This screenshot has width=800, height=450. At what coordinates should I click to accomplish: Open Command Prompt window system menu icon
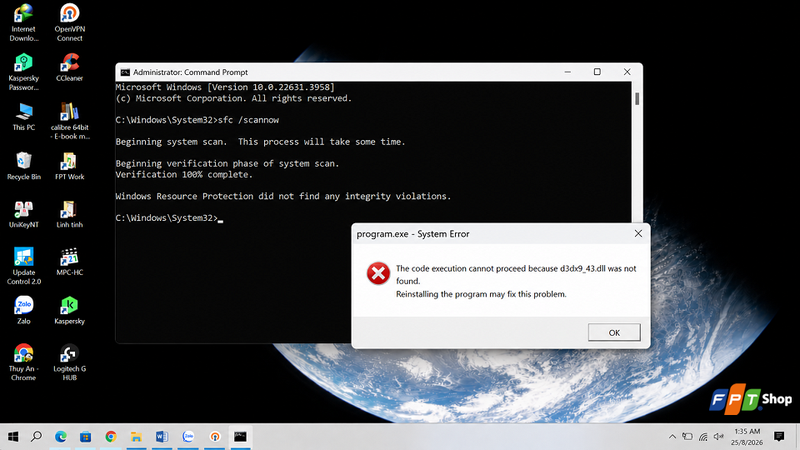[125, 72]
